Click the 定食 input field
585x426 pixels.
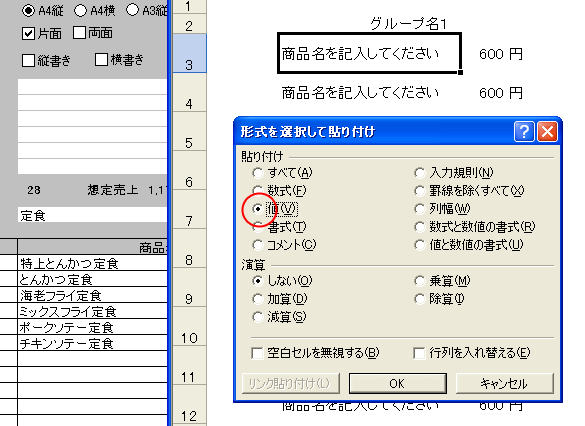(x=93, y=215)
